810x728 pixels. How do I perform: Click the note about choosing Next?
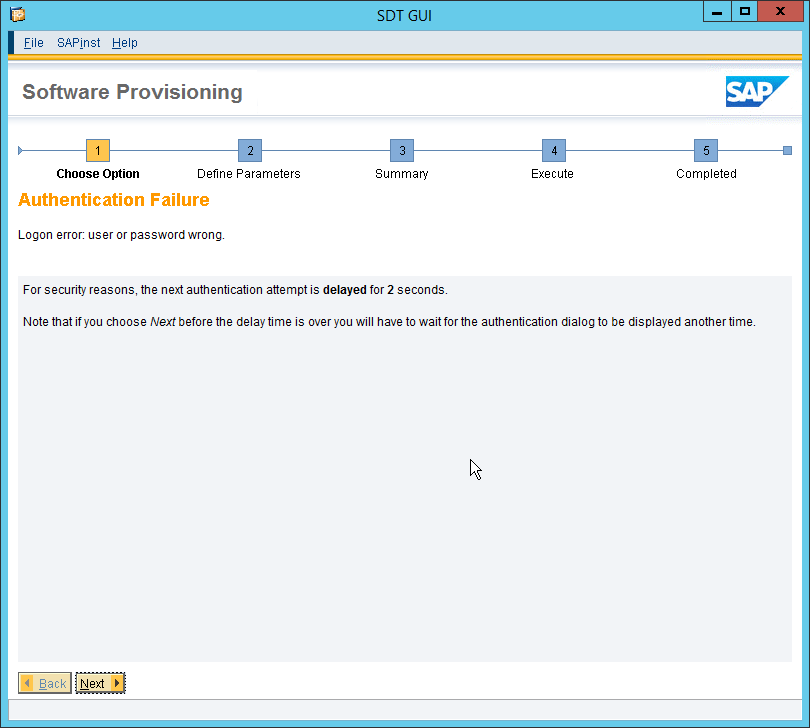[389, 322]
